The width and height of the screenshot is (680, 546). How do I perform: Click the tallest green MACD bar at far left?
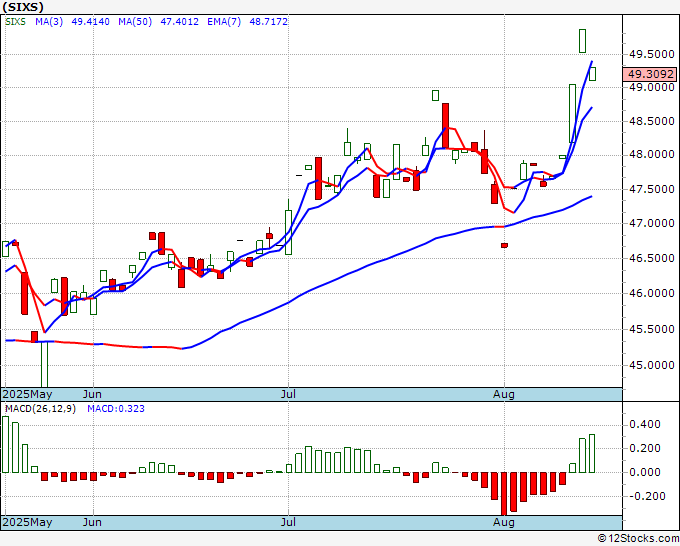[5, 445]
